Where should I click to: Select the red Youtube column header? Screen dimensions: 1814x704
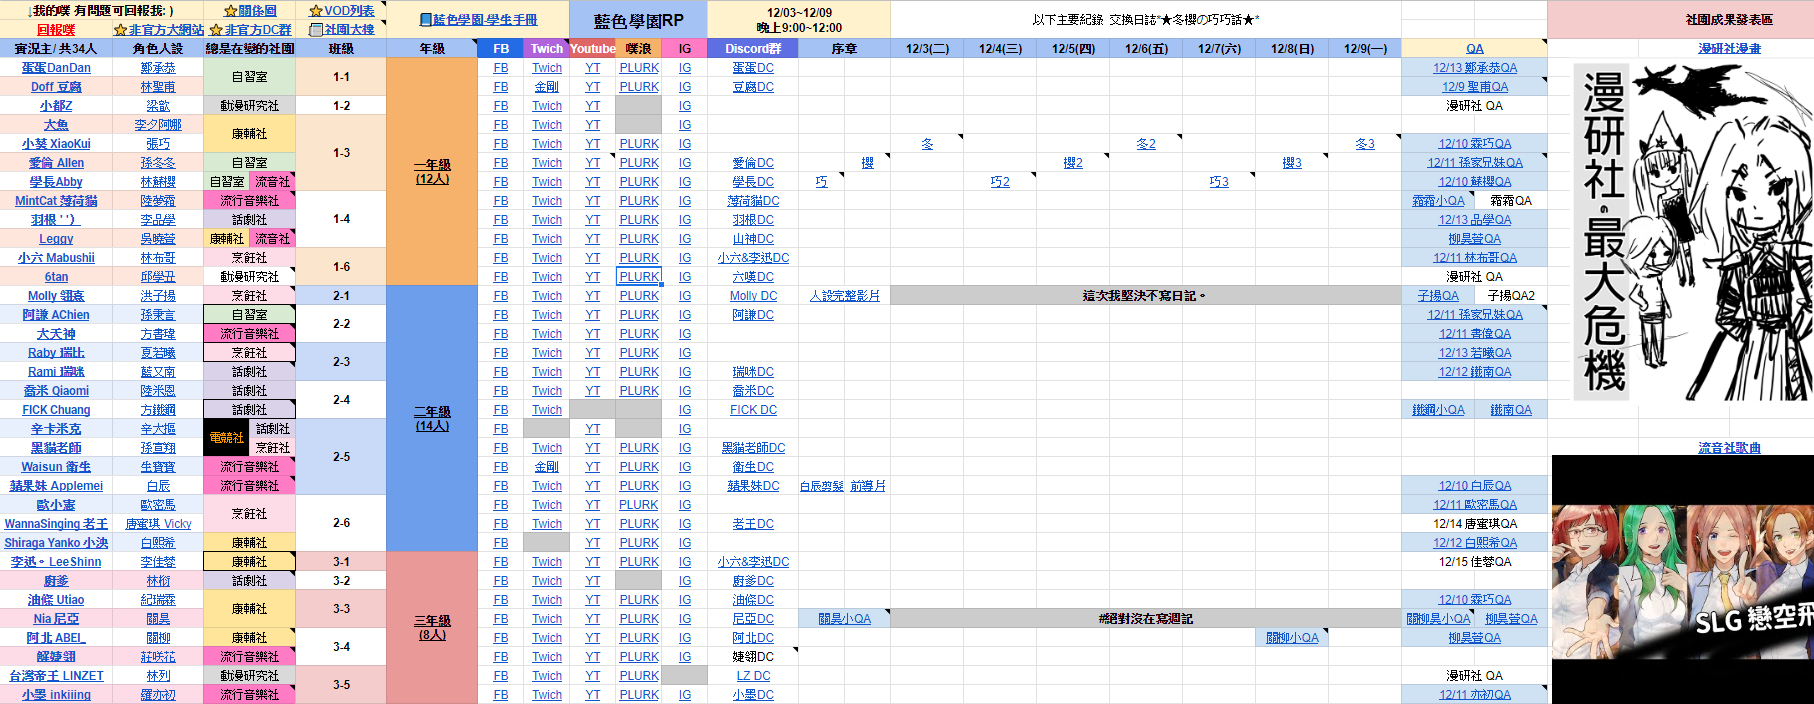pyautogui.click(x=593, y=48)
